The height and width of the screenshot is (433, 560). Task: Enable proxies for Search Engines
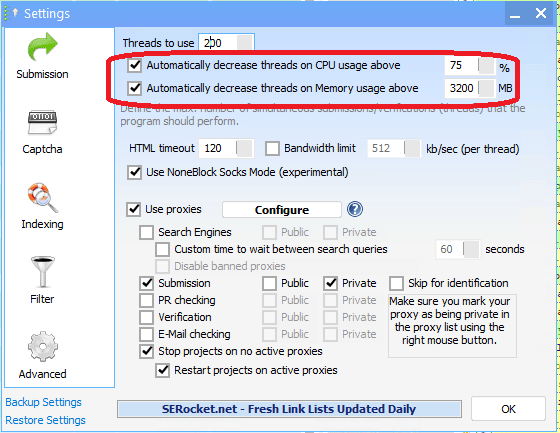point(146,232)
